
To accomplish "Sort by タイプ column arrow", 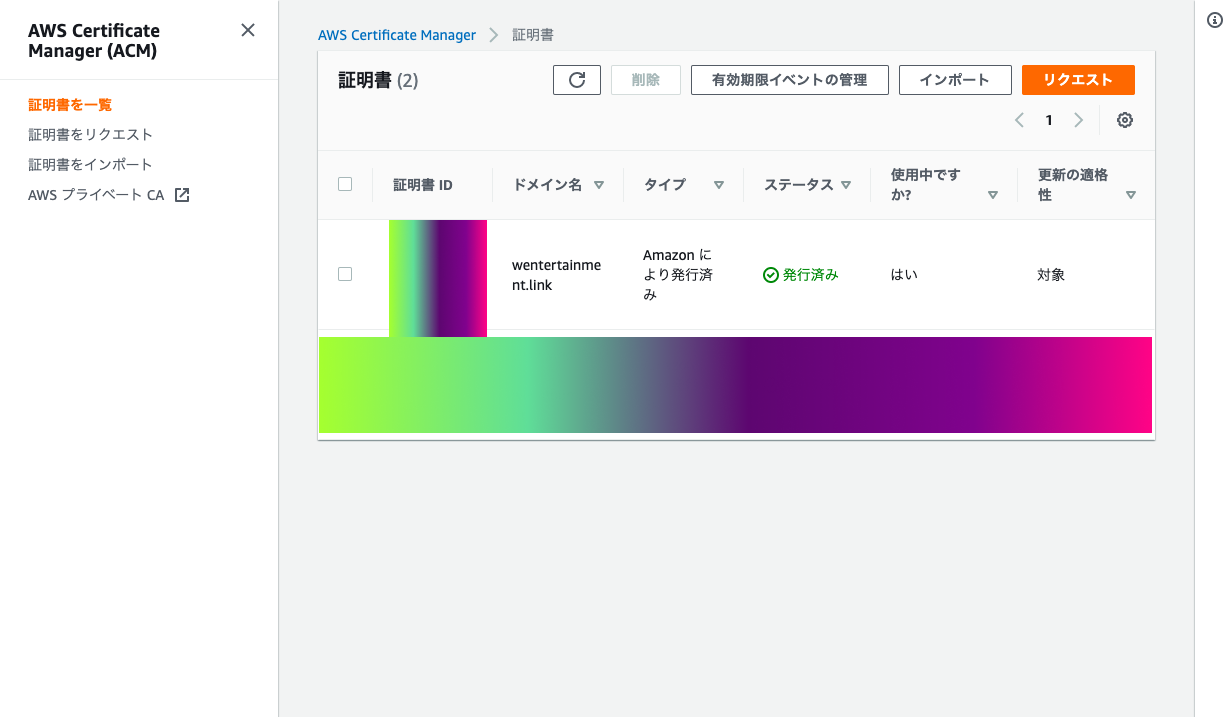I will [x=718, y=185].
